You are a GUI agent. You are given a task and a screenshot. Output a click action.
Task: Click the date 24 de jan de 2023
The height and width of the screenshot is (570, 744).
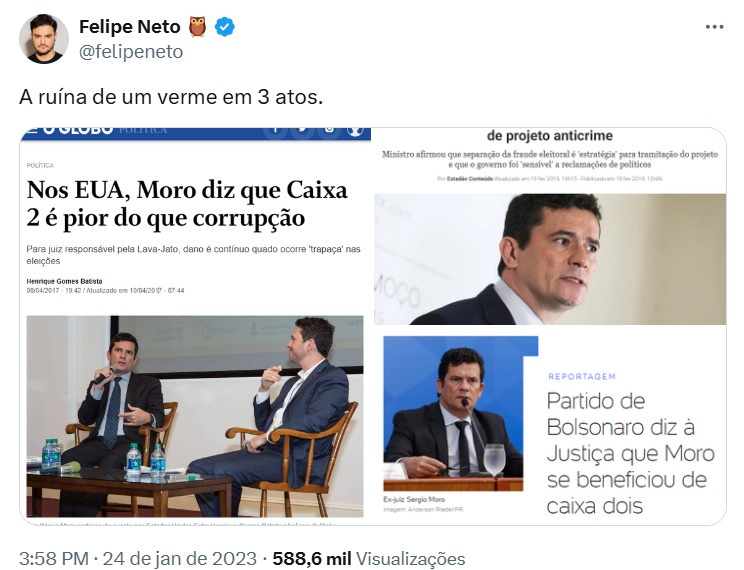[x=180, y=559]
